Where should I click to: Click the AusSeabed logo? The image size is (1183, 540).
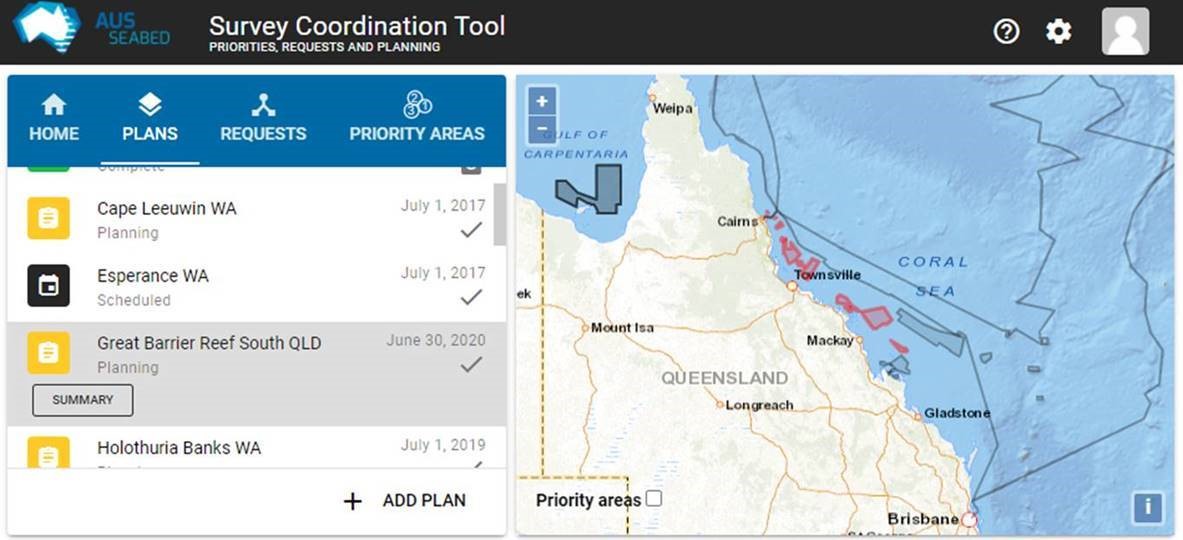[x=92, y=30]
